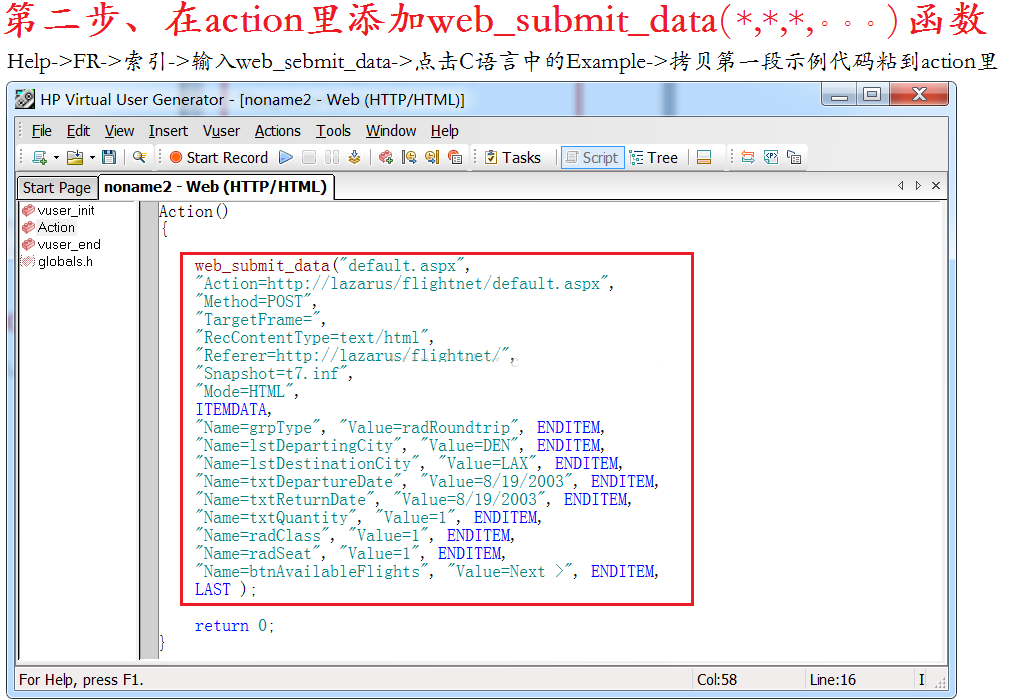The image size is (1033, 700).
Task: Click tab scroll right arrow
Action: point(918,186)
